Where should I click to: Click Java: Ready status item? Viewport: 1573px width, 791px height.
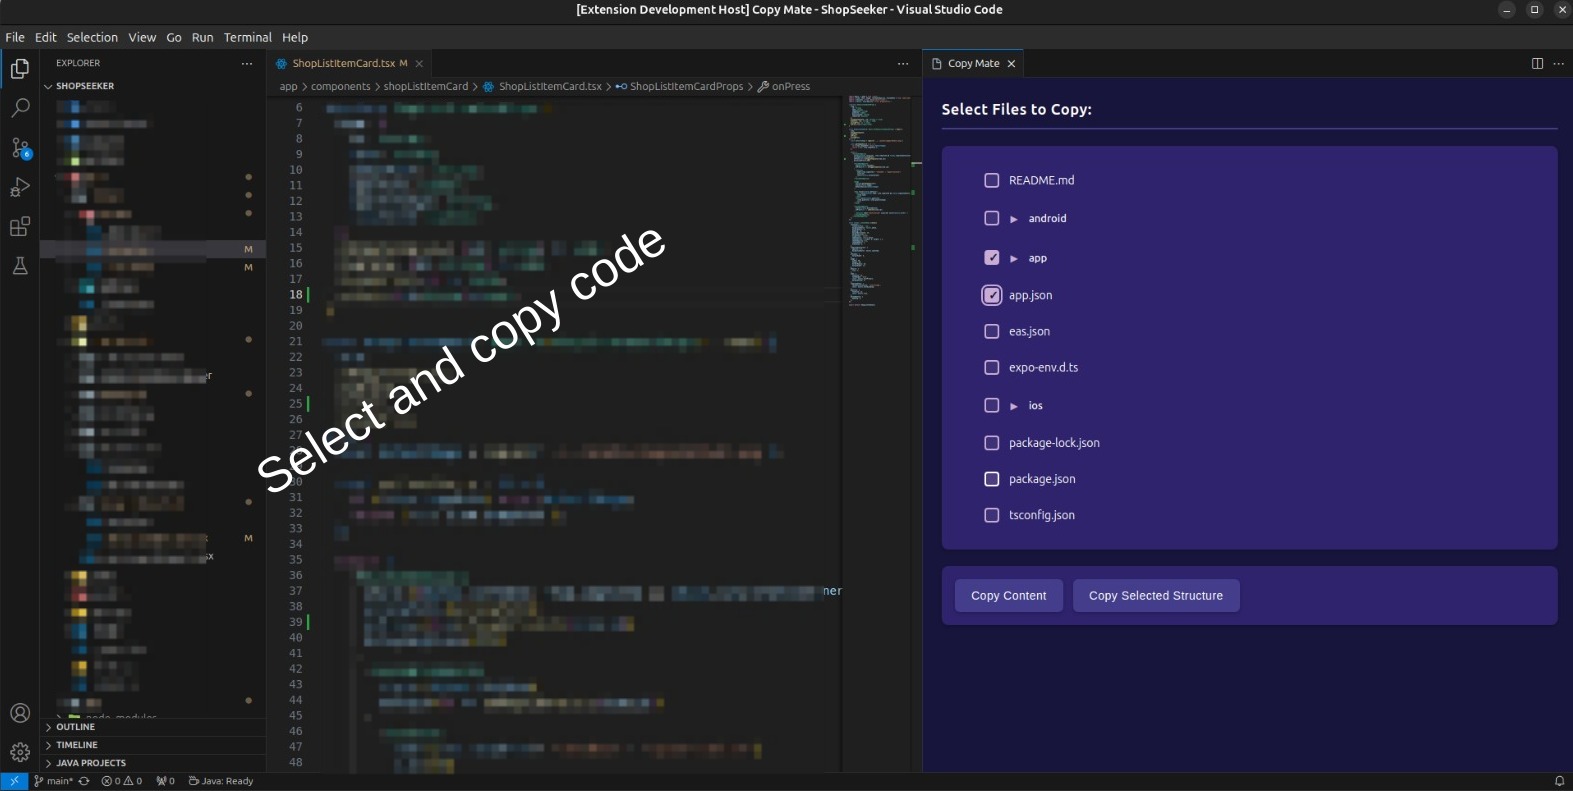pyautogui.click(x=221, y=781)
